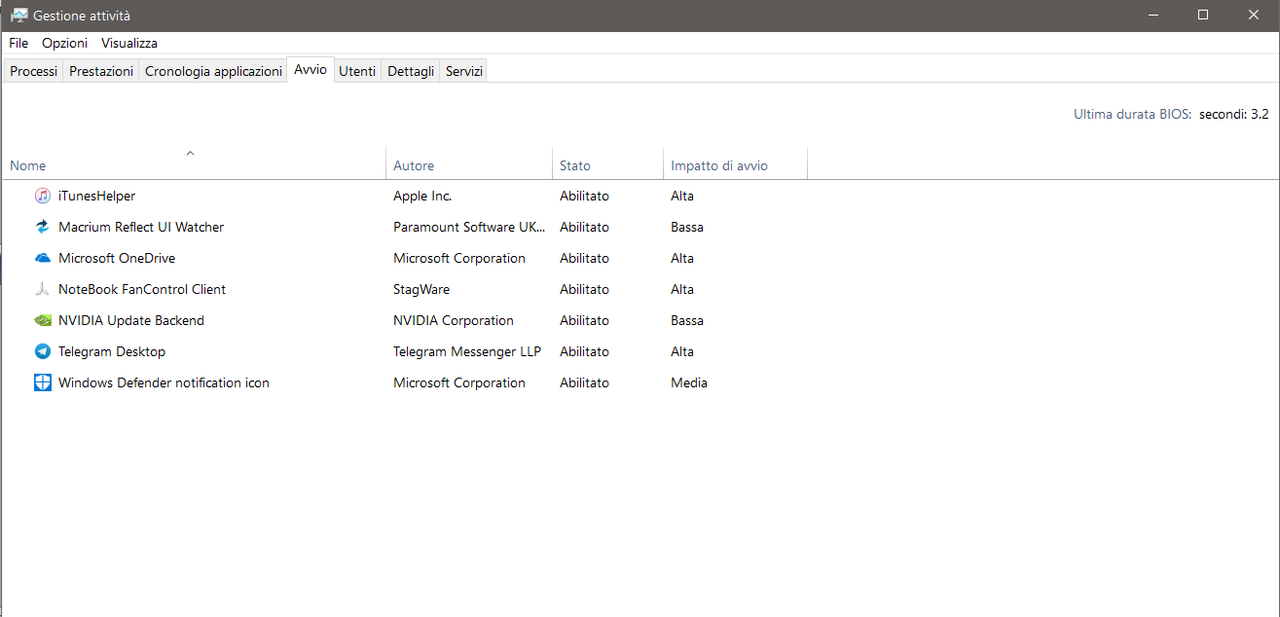Click the Alta impact for iTunesHelper
The image size is (1280, 617).
click(x=682, y=196)
